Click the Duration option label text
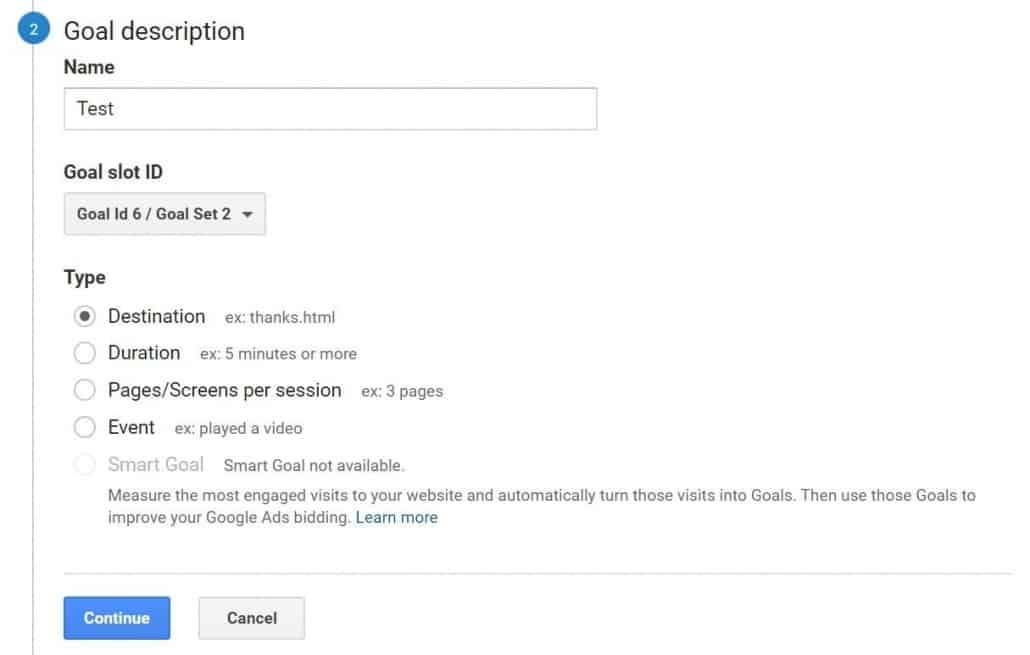 click(144, 353)
